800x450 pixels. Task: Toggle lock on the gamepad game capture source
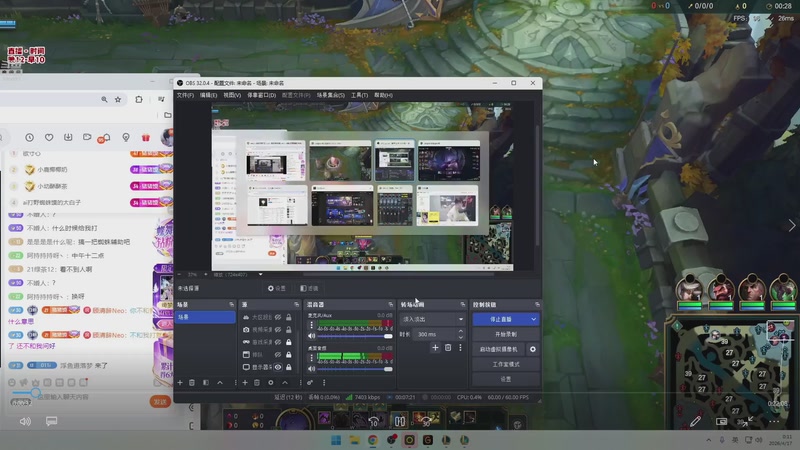[x=289, y=342]
